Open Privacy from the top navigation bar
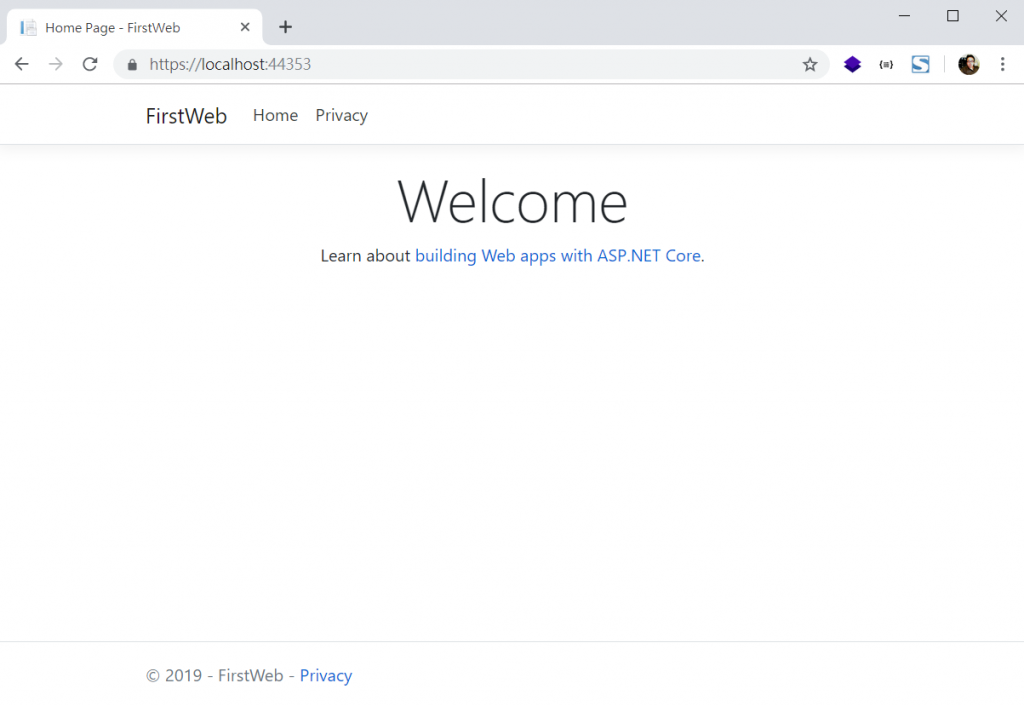1024x706 pixels. tap(341, 116)
